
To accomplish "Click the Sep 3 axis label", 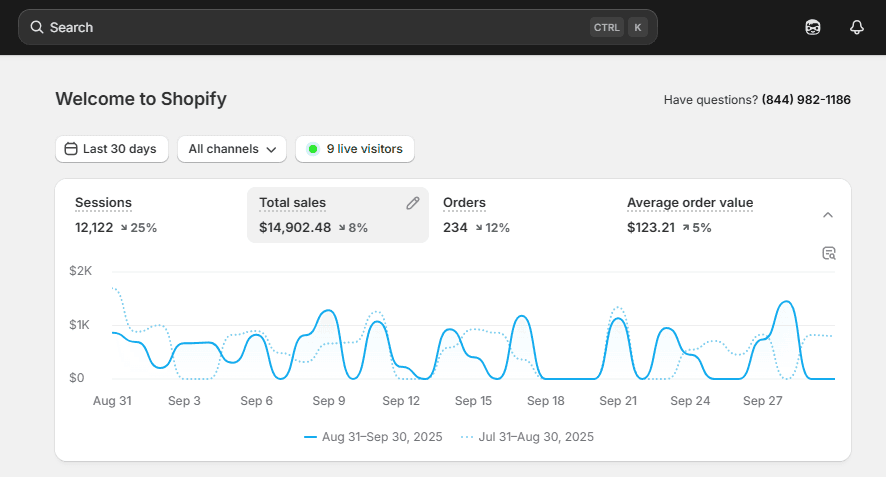I will [x=184, y=401].
